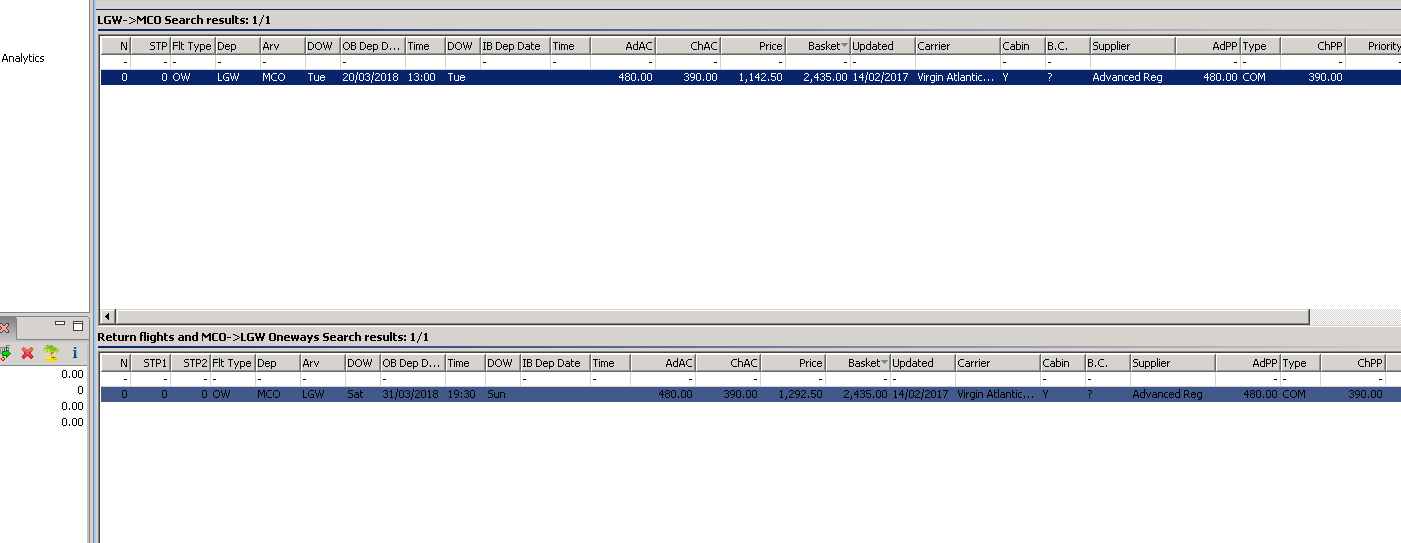The image size is (1401, 543).
Task: Click Arv header in LGW->MCO table
Action: 282,46
